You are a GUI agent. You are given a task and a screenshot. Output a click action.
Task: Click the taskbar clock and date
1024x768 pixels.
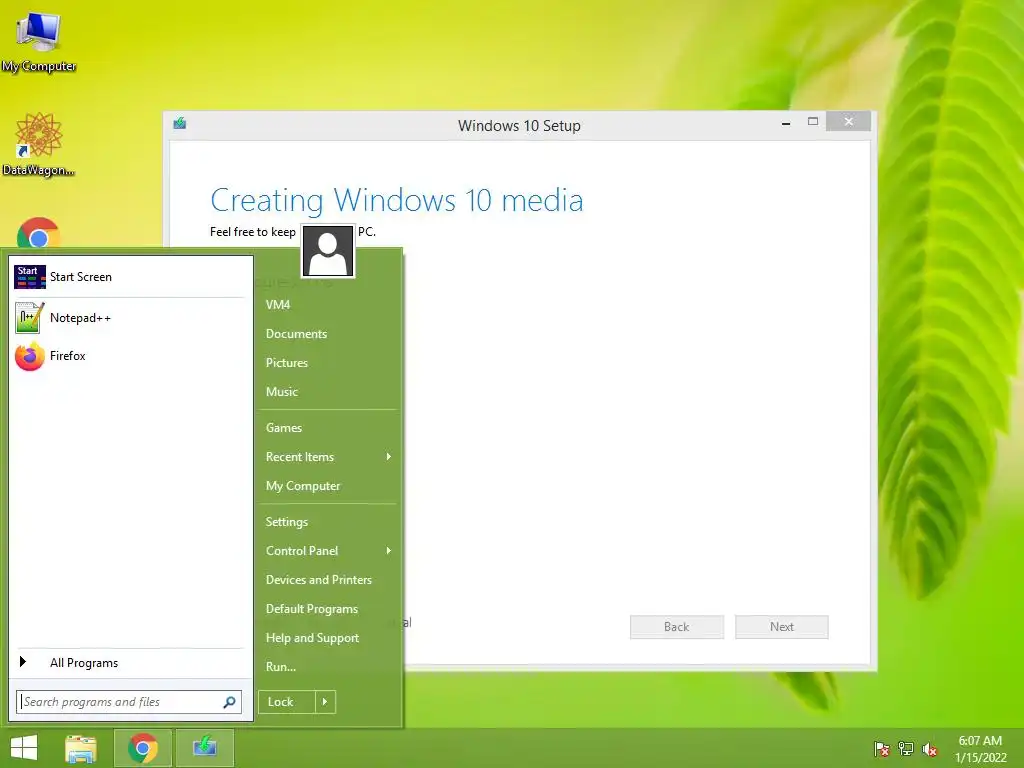980,749
